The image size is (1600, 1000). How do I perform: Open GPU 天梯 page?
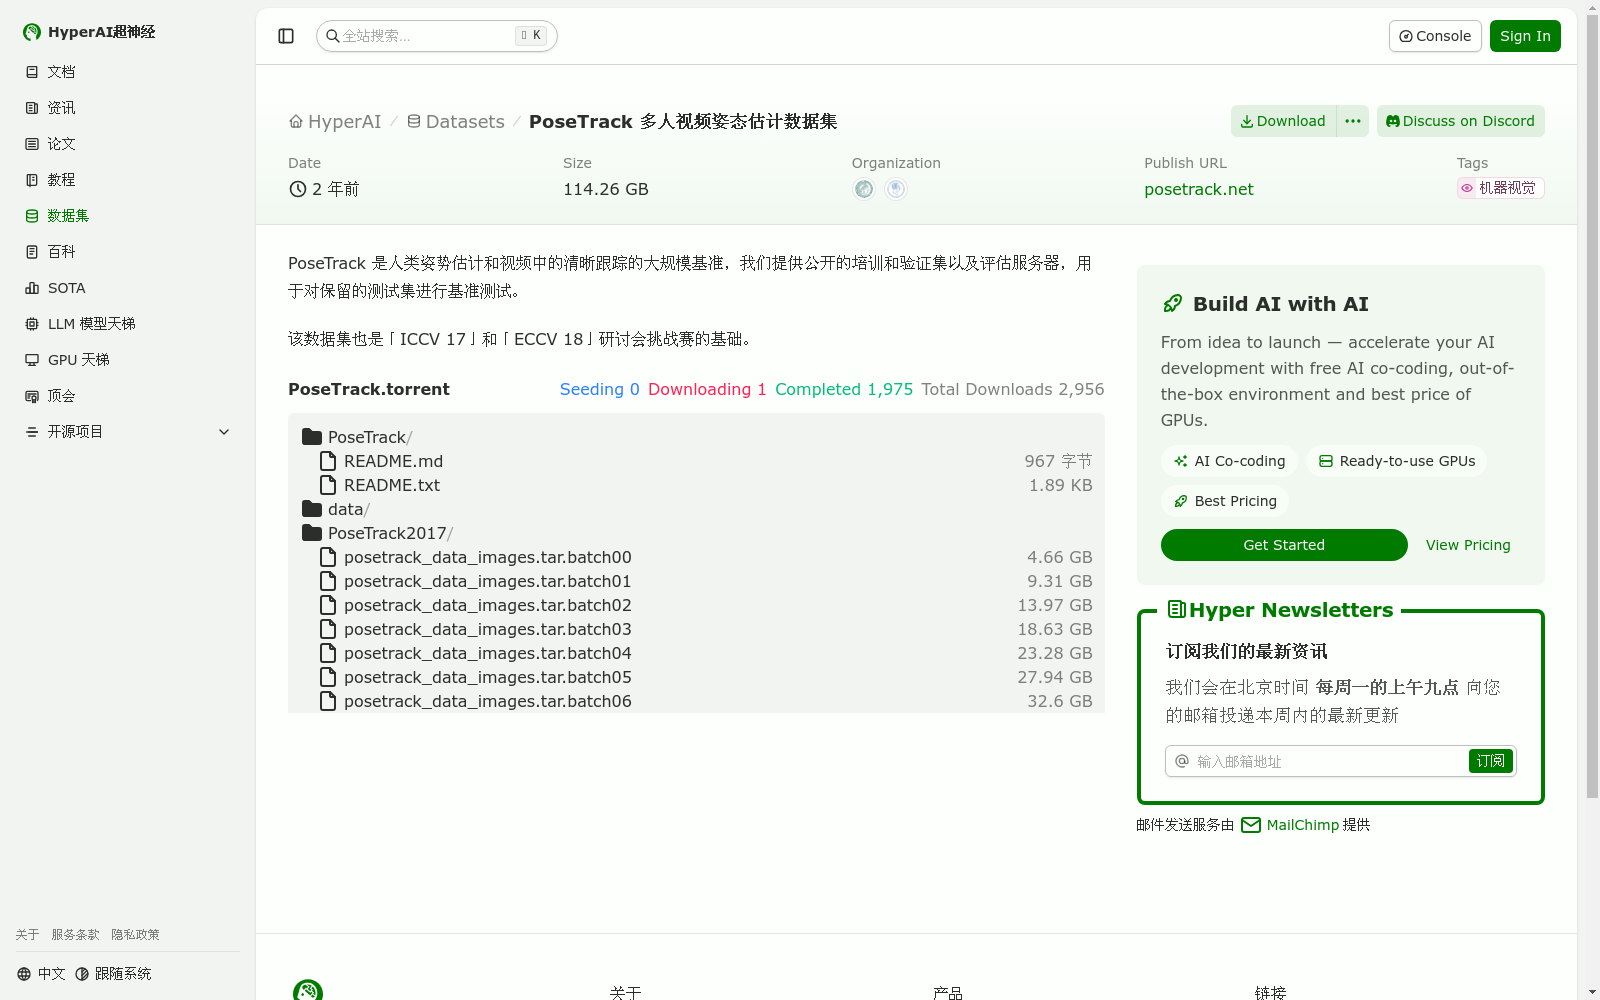point(128,360)
